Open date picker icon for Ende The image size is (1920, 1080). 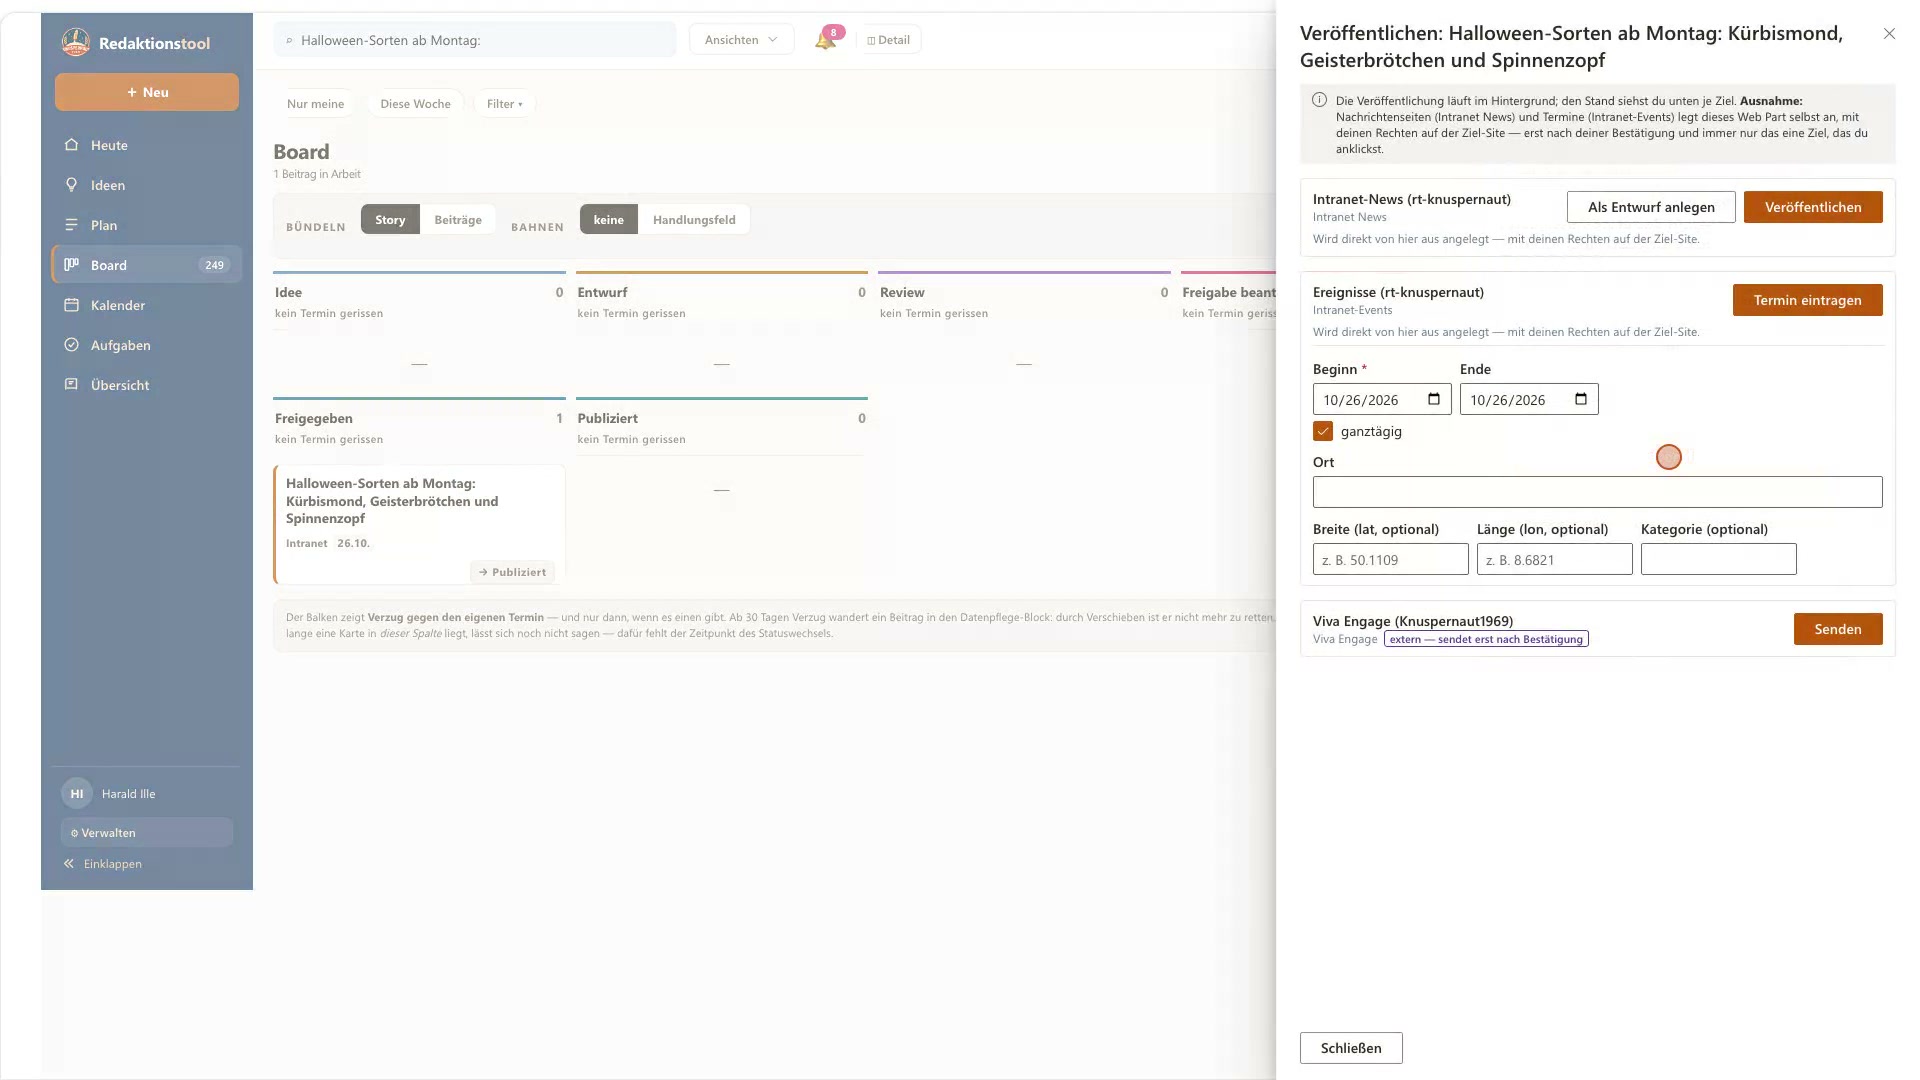(x=1581, y=399)
